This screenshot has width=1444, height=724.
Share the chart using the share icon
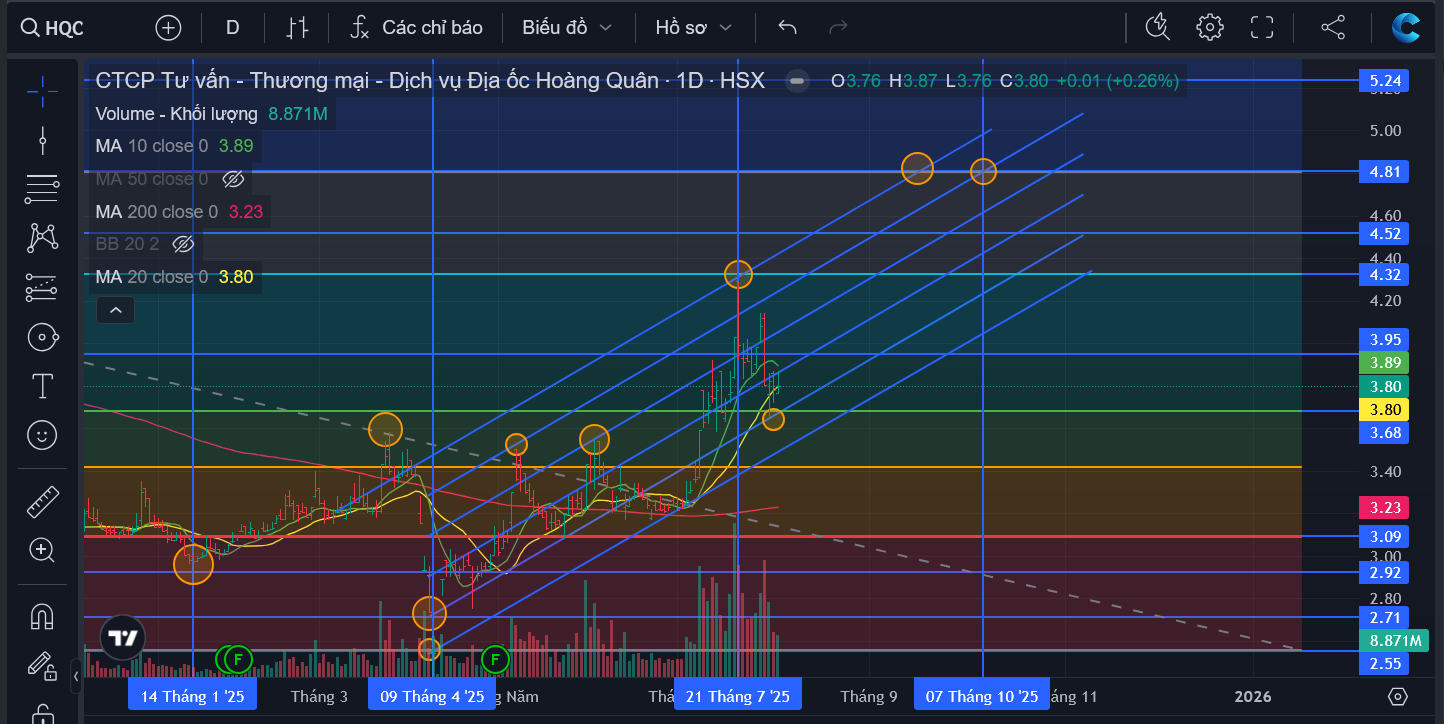click(1332, 27)
